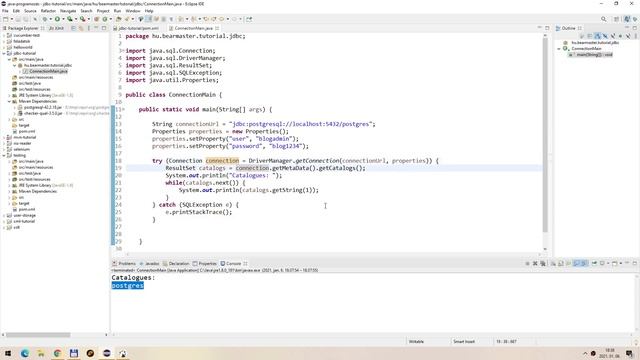Open the Run menu
Screen dimensions: 640x360
[117, 11]
